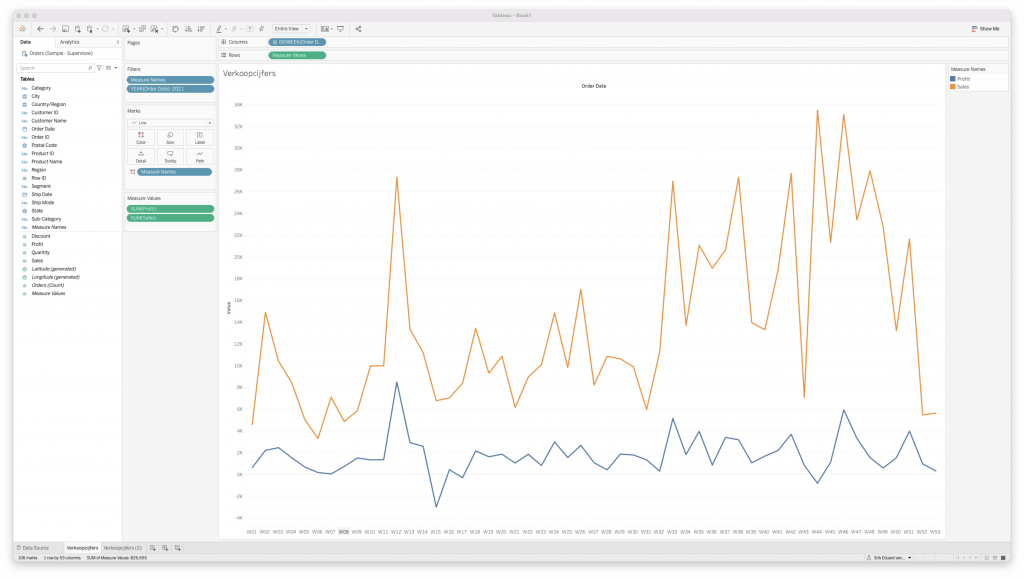The width and height of the screenshot is (1024, 578).
Task: Click the Save workbook icon
Action: pyautogui.click(x=65, y=29)
